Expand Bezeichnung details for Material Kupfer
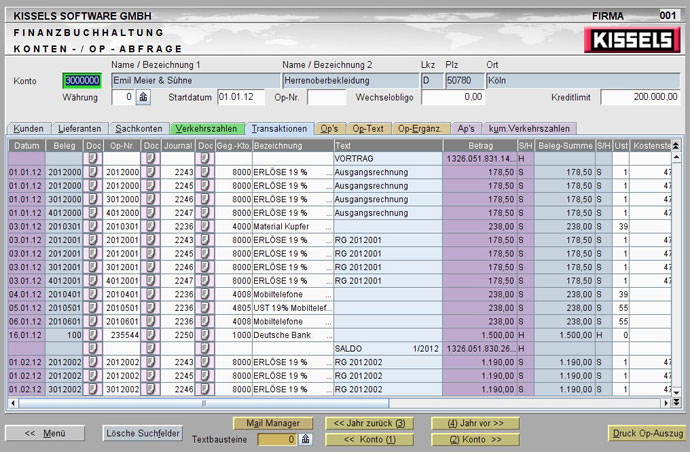 pyautogui.click(x=328, y=227)
